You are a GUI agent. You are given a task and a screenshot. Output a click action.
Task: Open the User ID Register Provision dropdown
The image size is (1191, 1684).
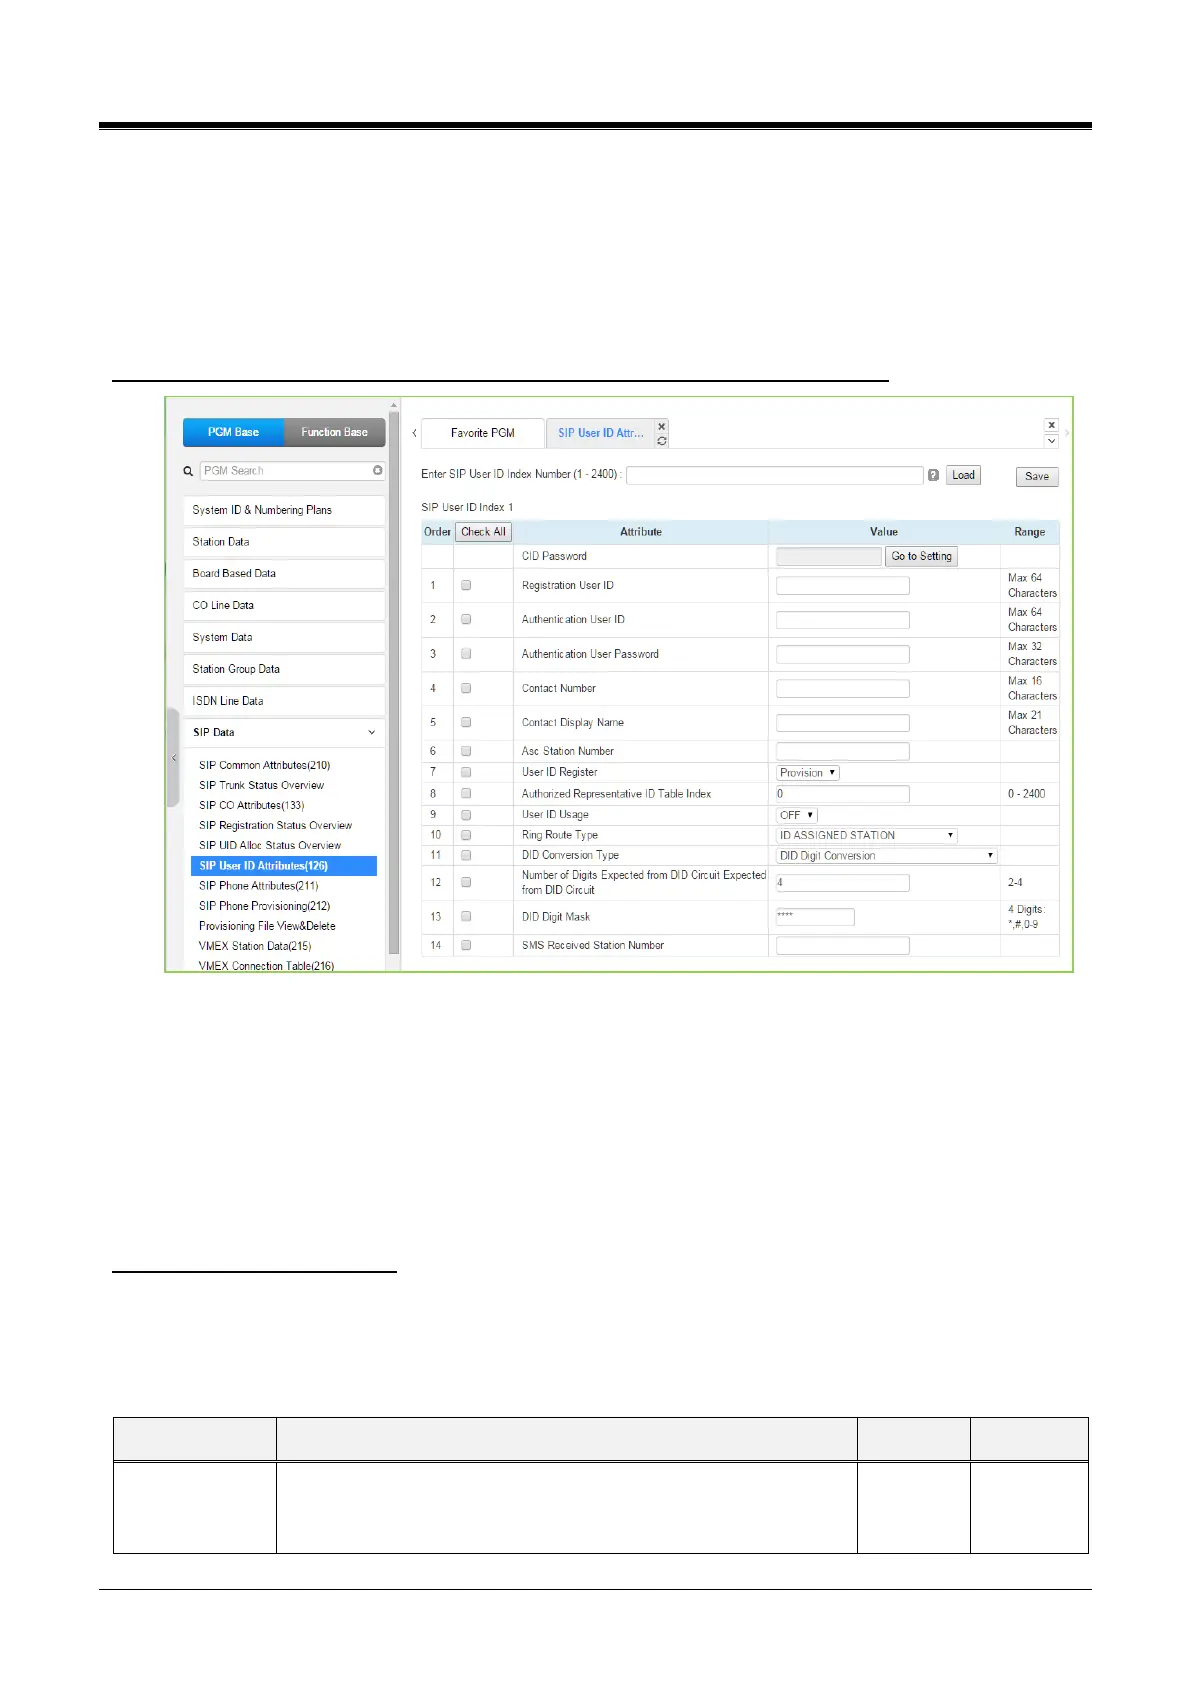click(x=808, y=773)
